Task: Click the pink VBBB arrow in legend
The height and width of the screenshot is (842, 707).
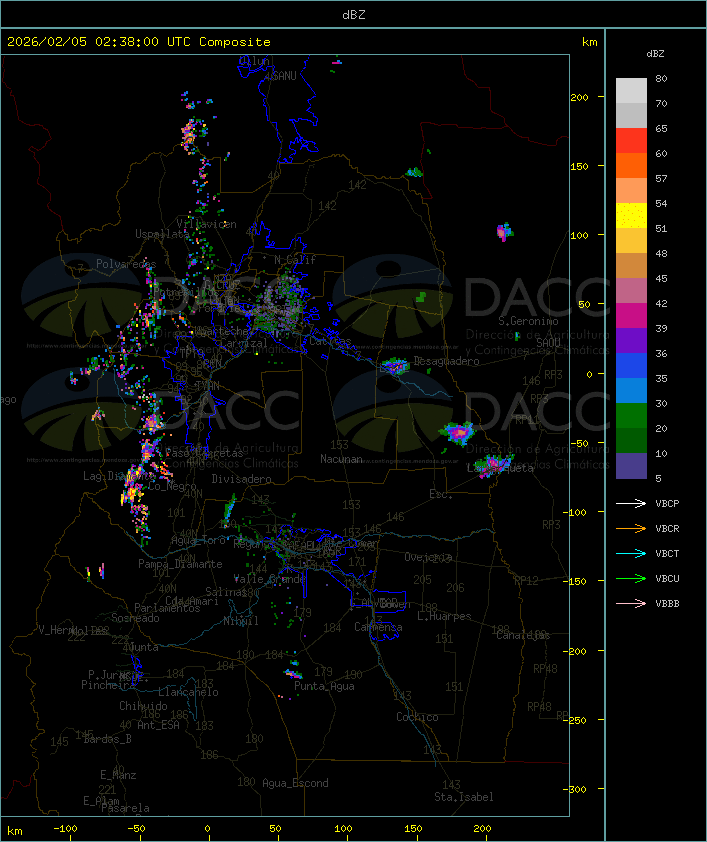Action: [x=631, y=603]
